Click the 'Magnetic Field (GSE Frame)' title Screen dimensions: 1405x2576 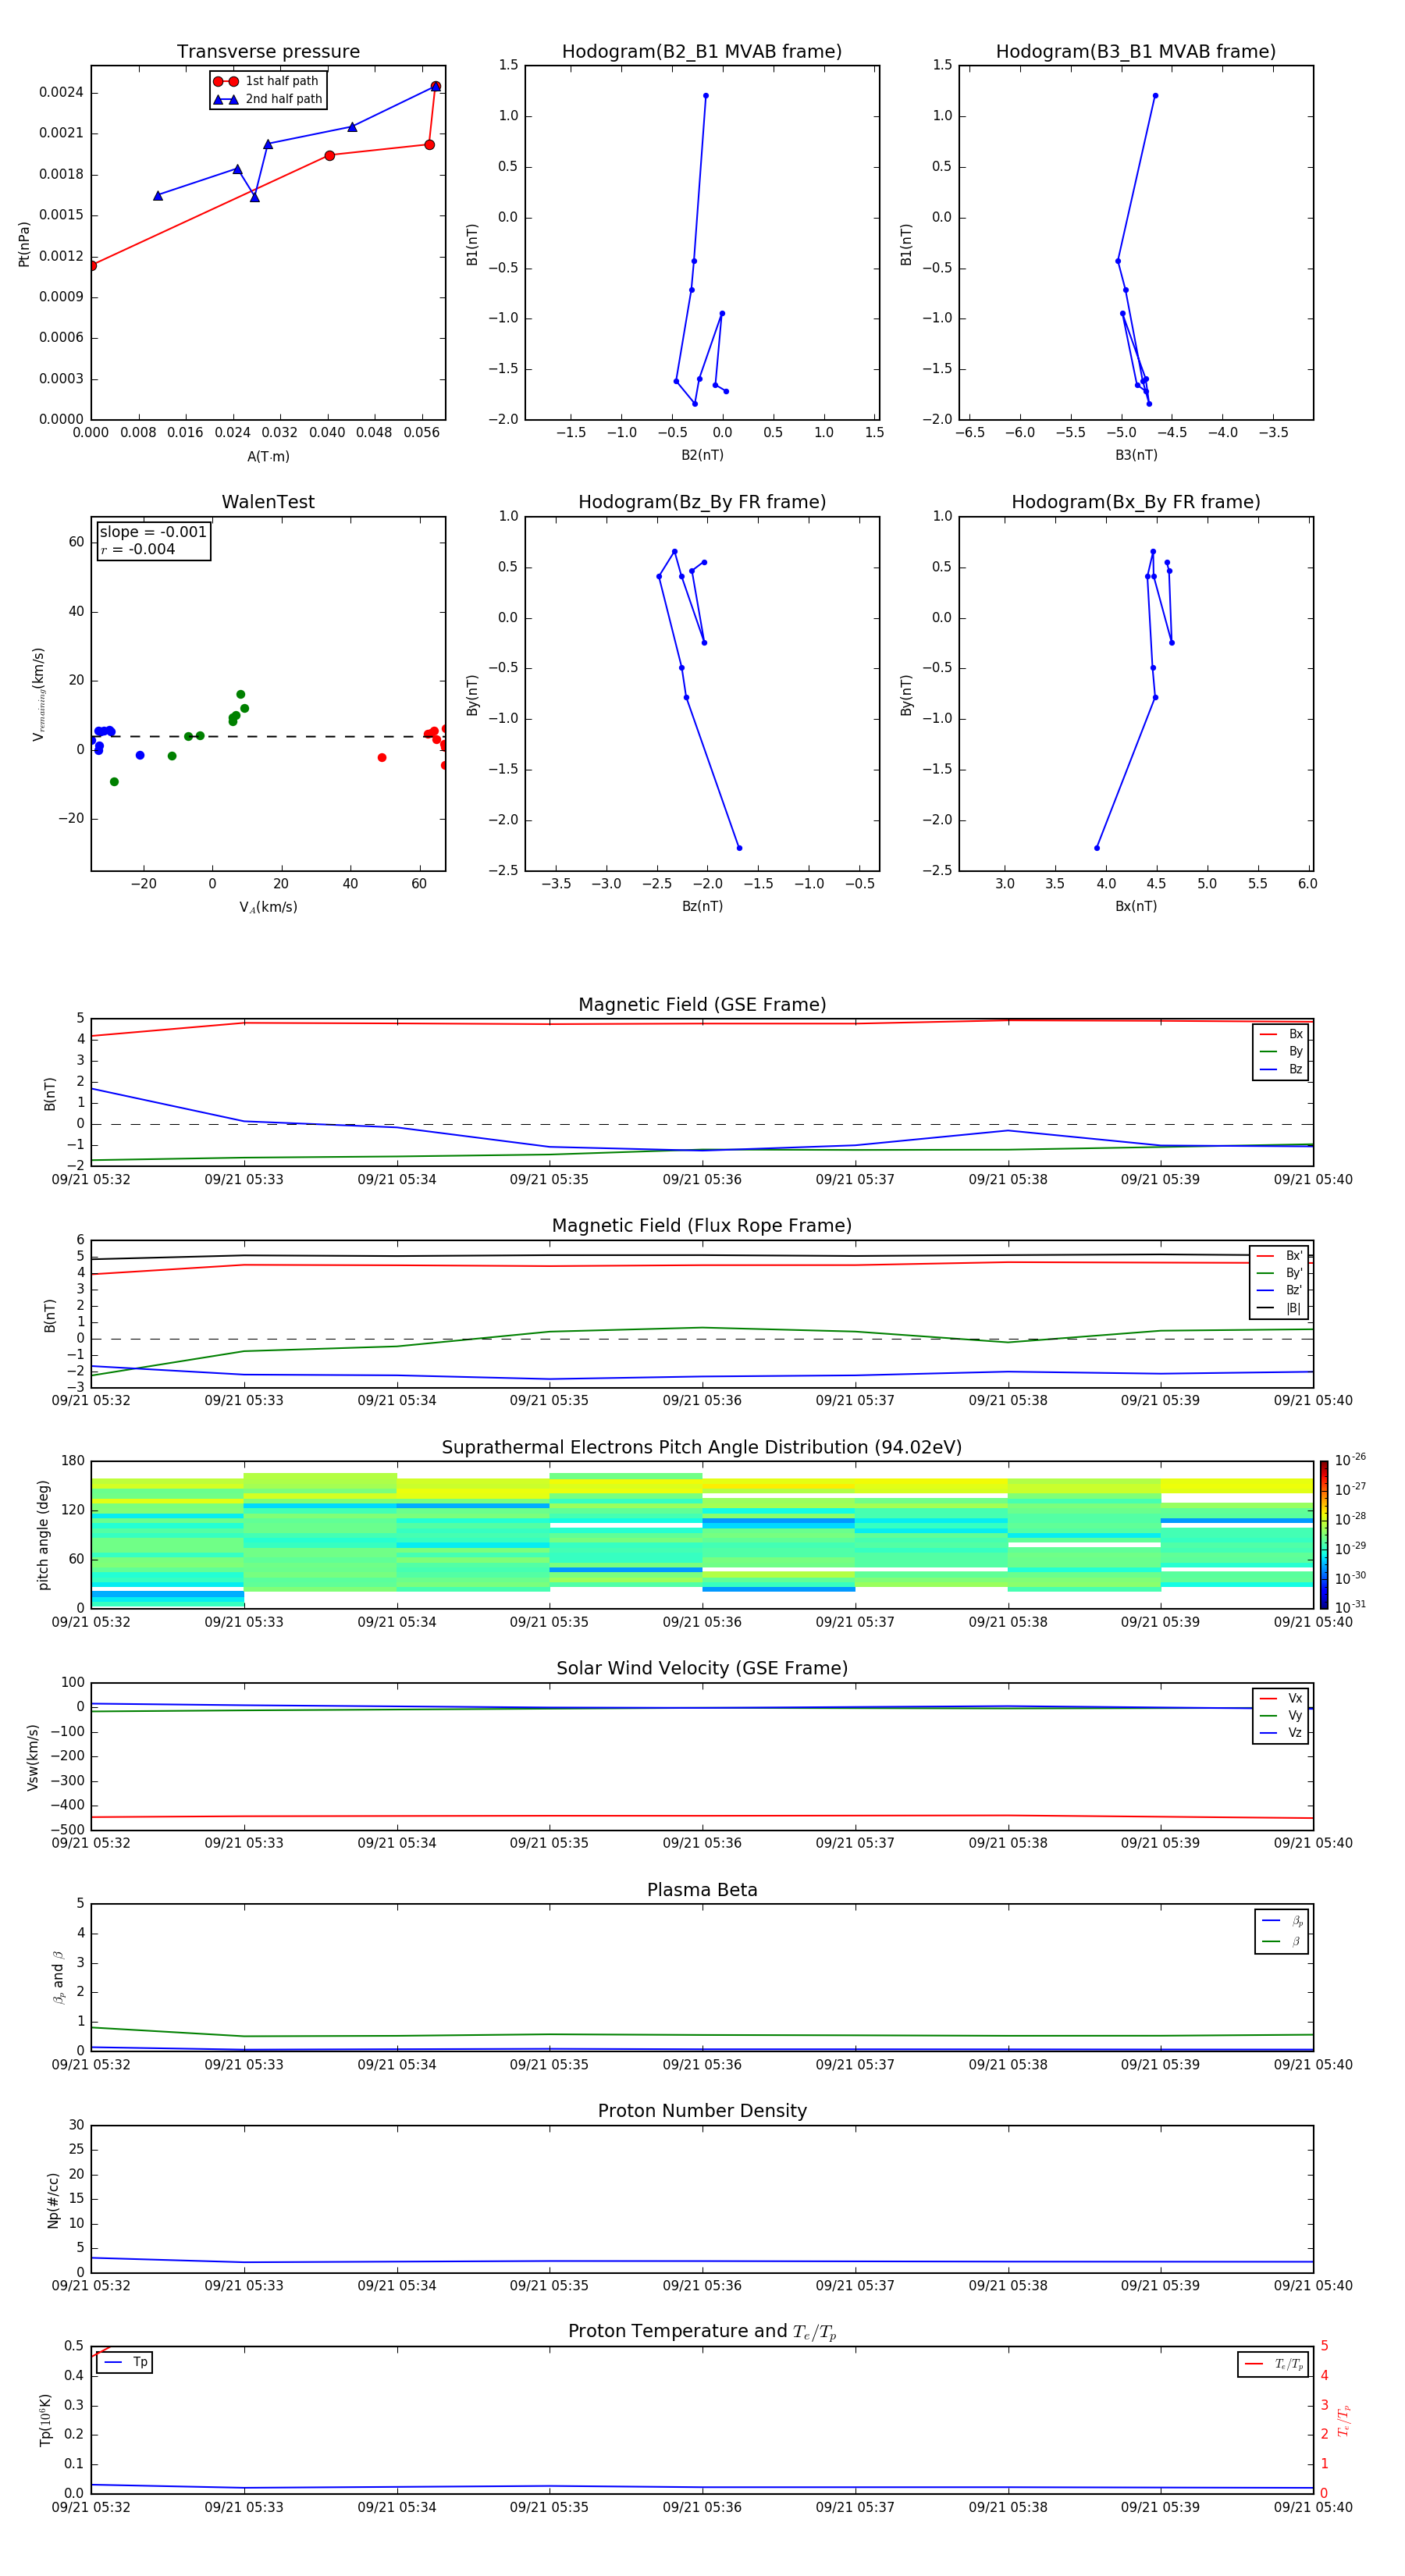tap(702, 1005)
